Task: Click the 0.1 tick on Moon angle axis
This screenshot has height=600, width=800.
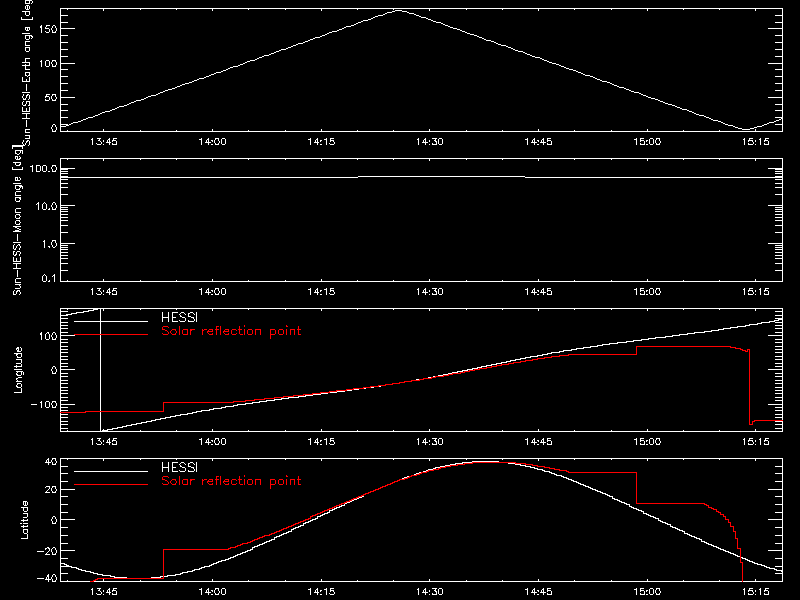Action: point(49,279)
